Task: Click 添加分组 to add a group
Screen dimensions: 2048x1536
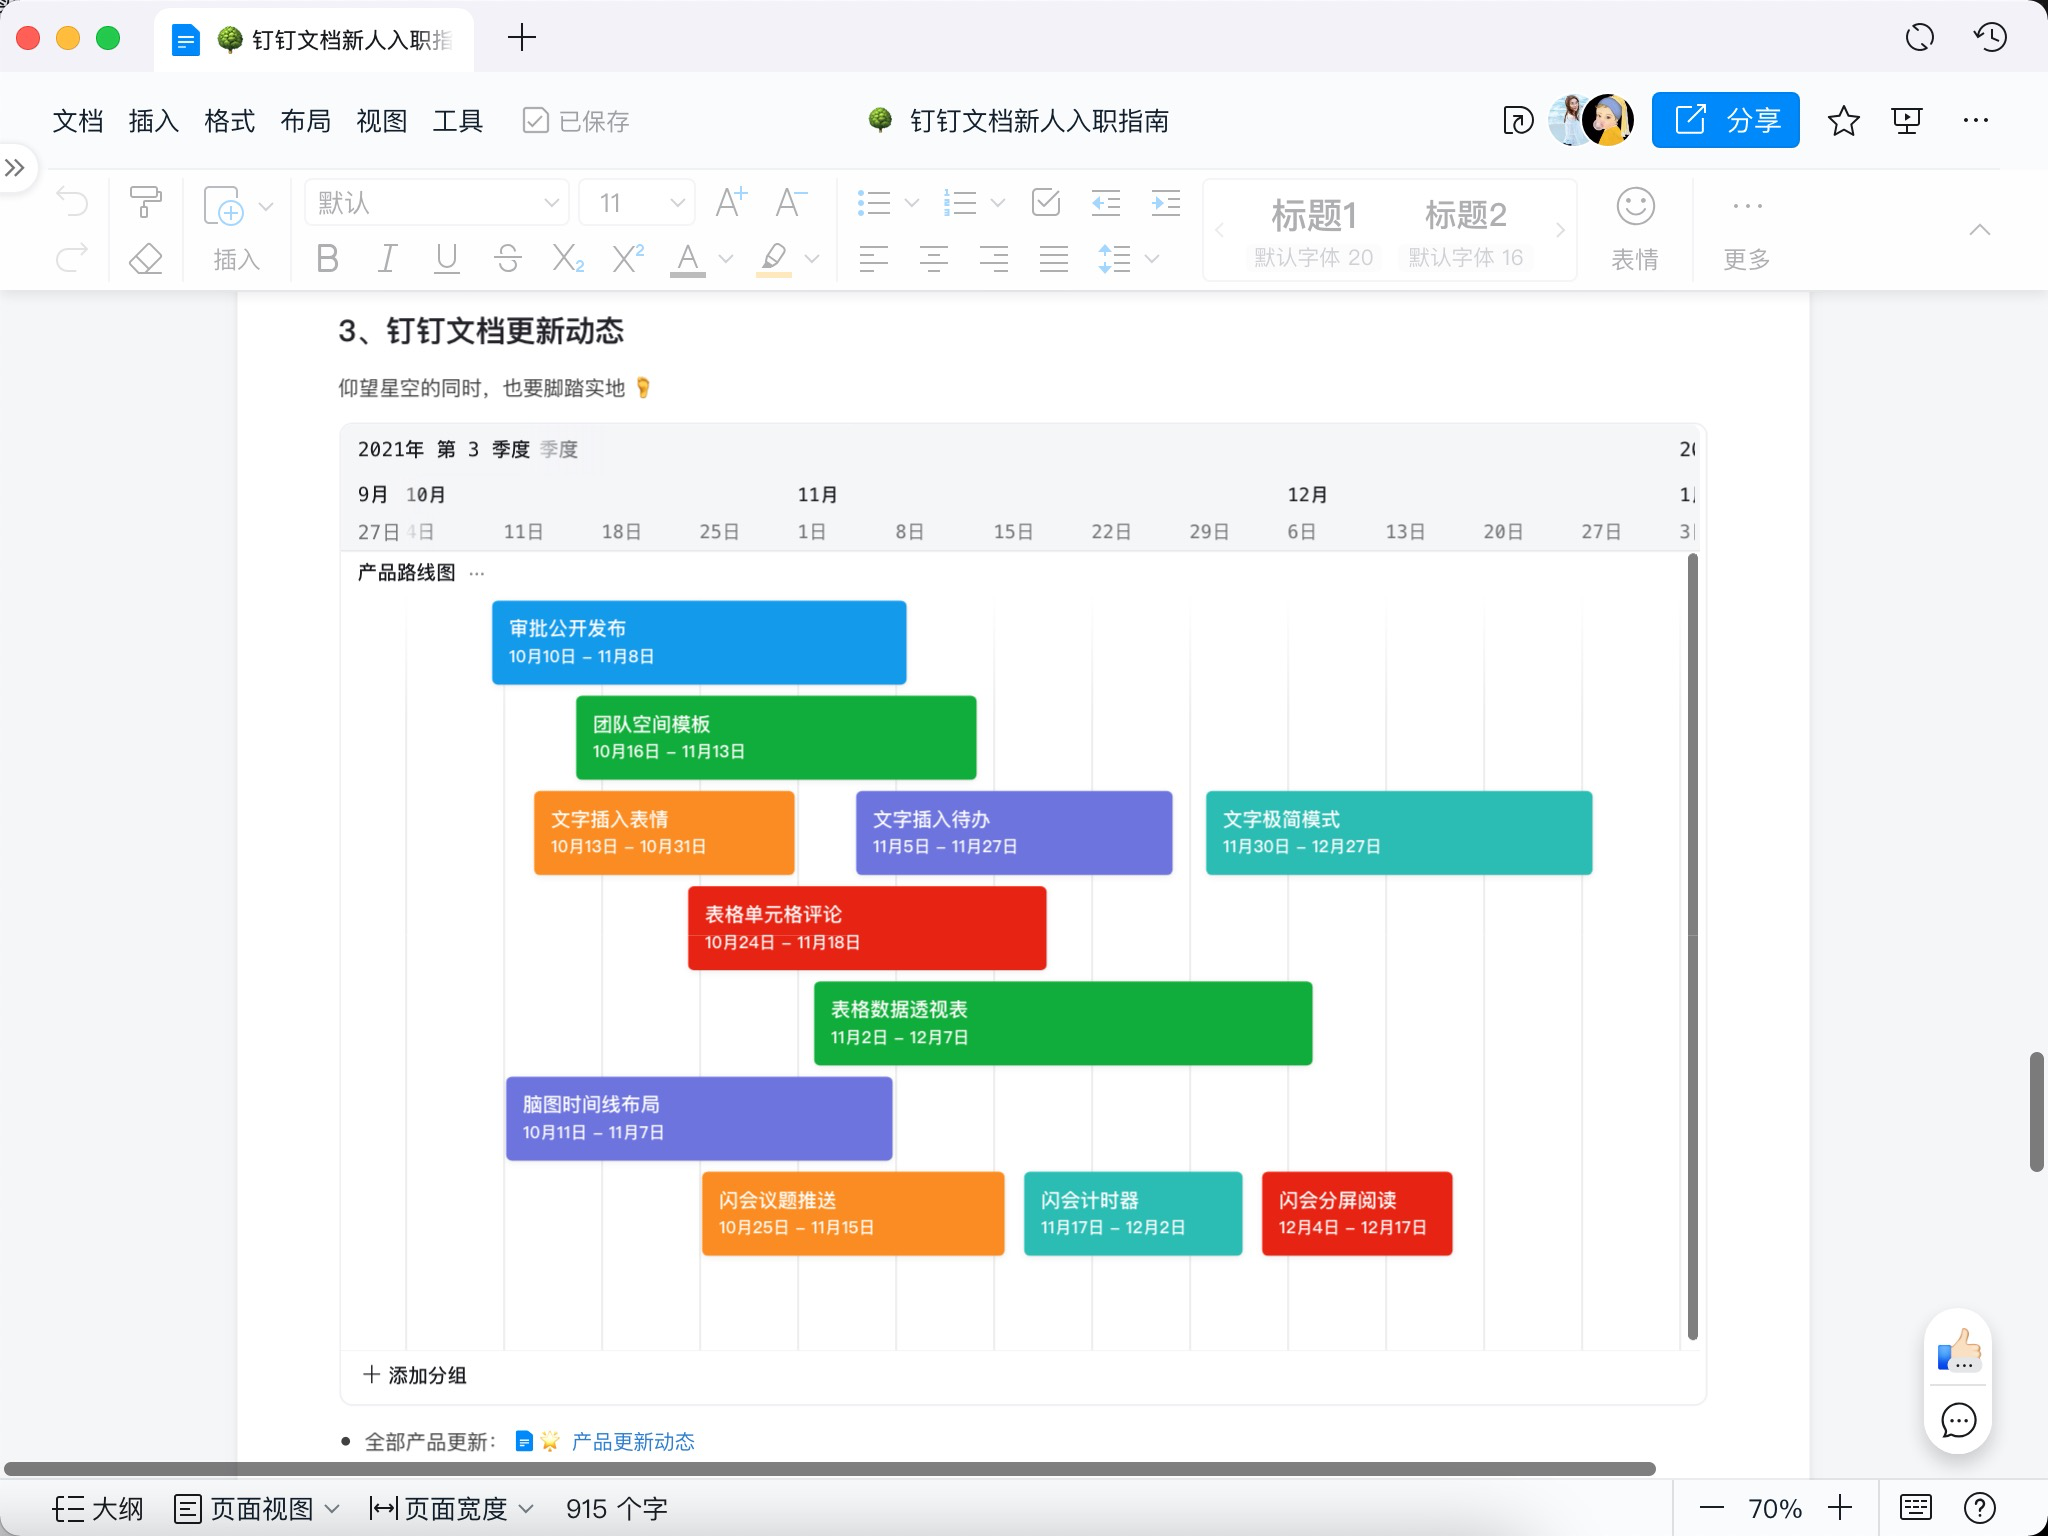Action: tap(414, 1375)
